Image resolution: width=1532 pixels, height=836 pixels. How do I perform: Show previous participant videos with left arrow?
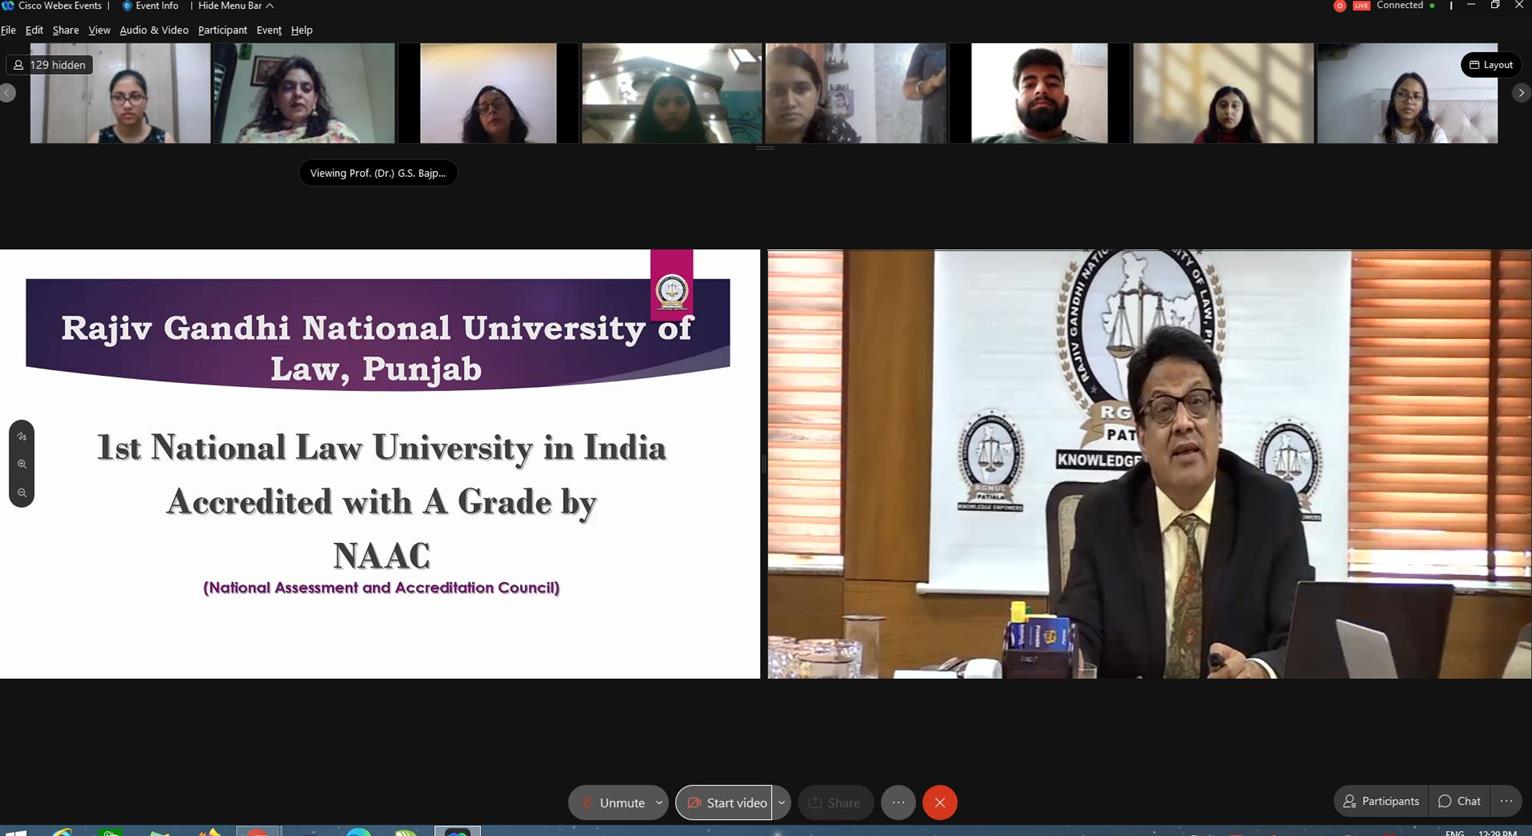[x=7, y=93]
